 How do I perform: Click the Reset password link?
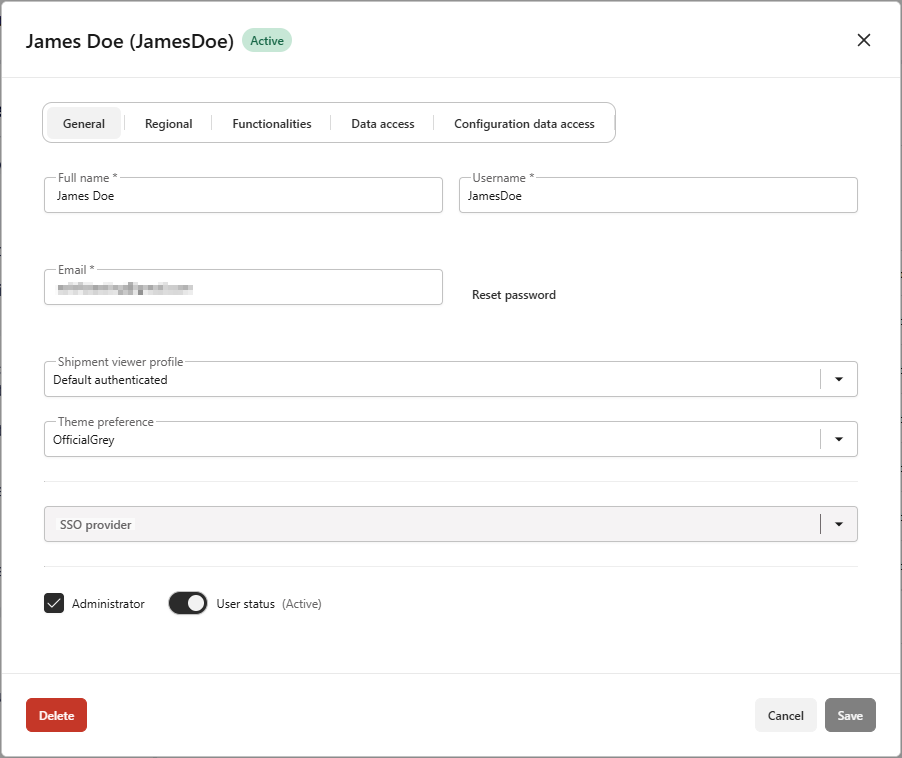(514, 295)
